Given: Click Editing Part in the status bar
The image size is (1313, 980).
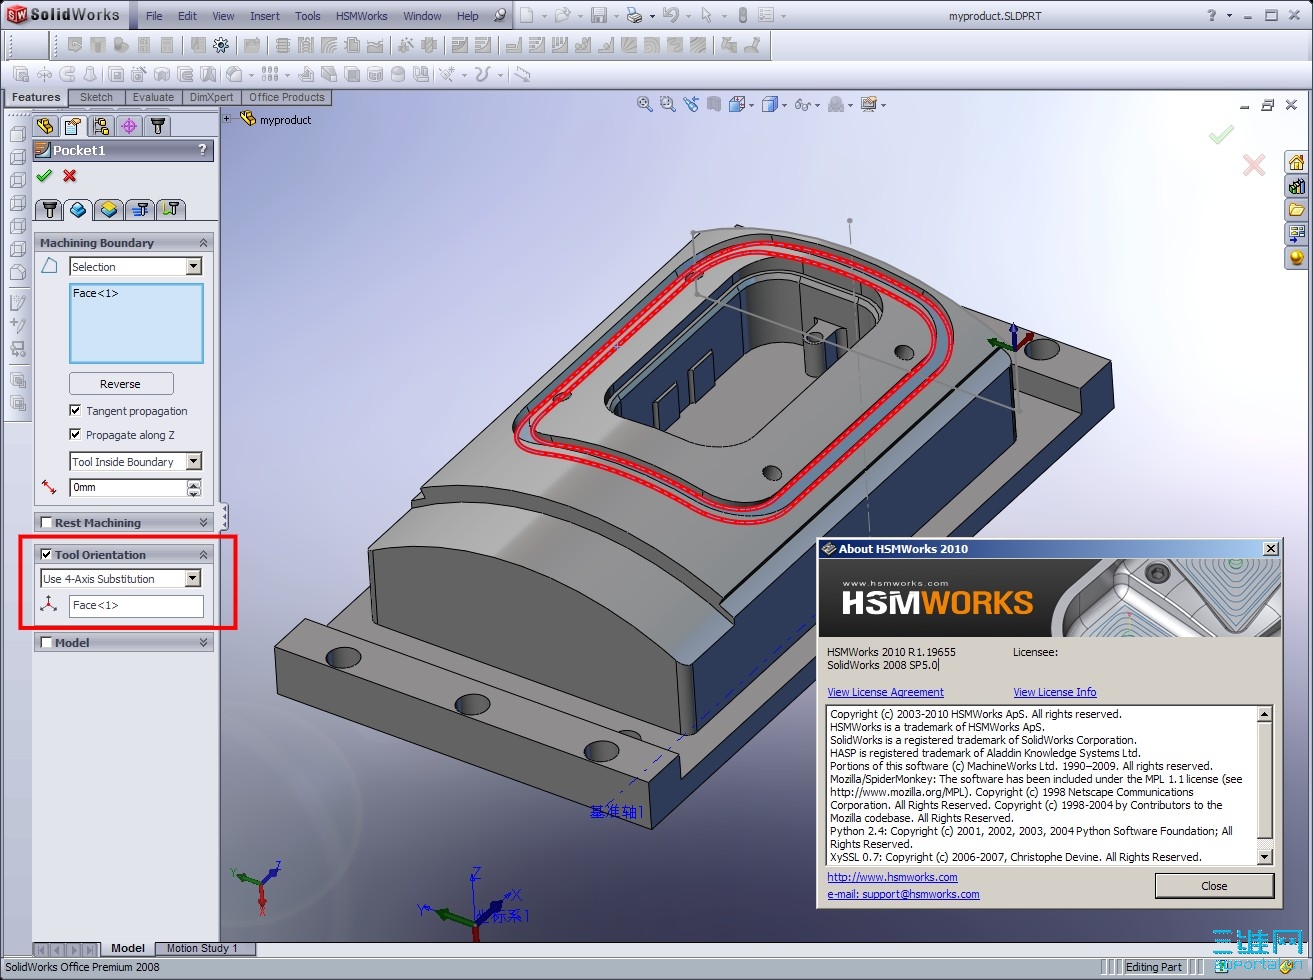Looking at the screenshot, I should (1153, 967).
